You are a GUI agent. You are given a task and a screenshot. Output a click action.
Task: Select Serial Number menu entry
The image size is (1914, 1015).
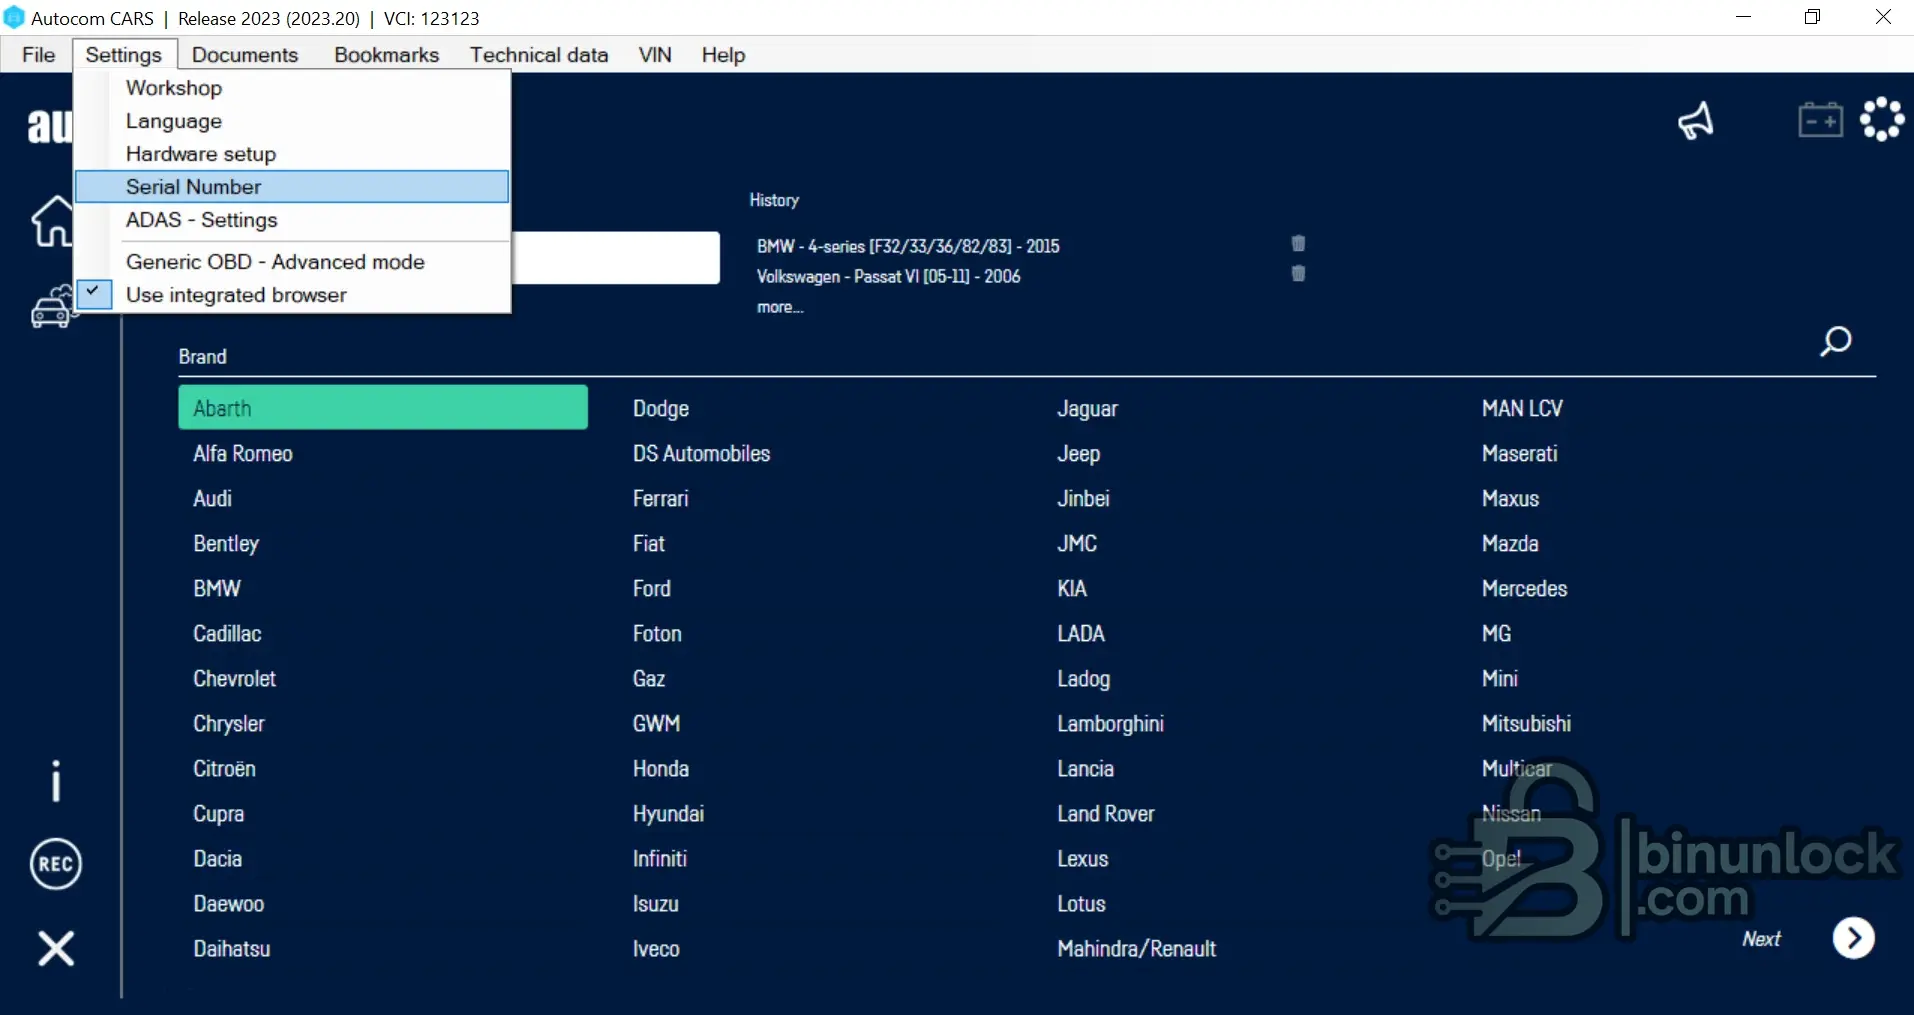coord(193,187)
